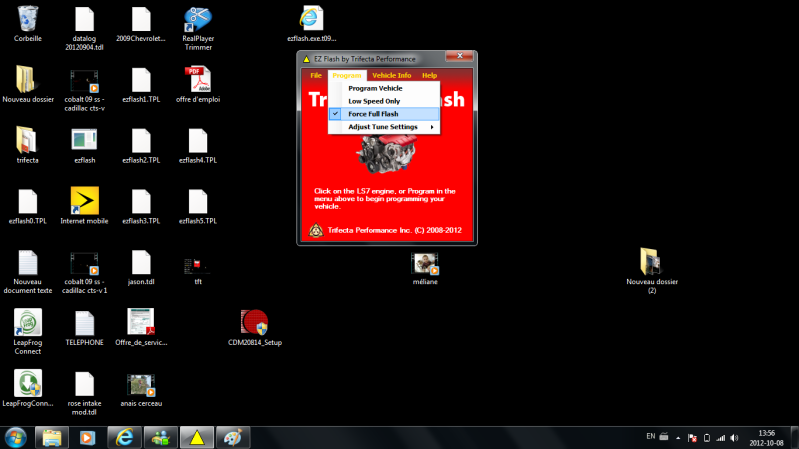Choose Program Vehicle from the menu

[384, 88]
